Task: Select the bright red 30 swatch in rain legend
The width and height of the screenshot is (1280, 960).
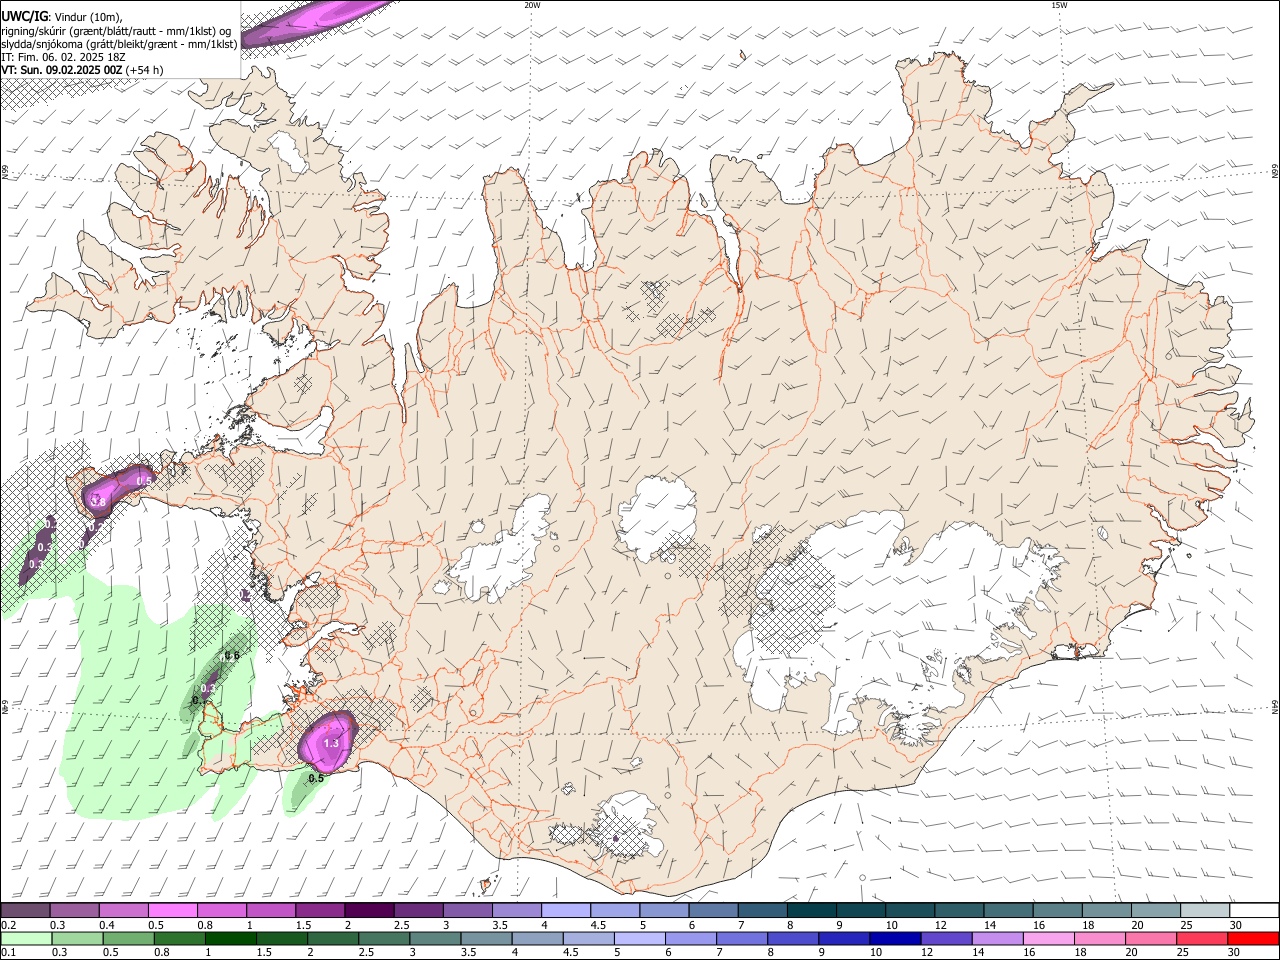Action: coord(1253,939)
